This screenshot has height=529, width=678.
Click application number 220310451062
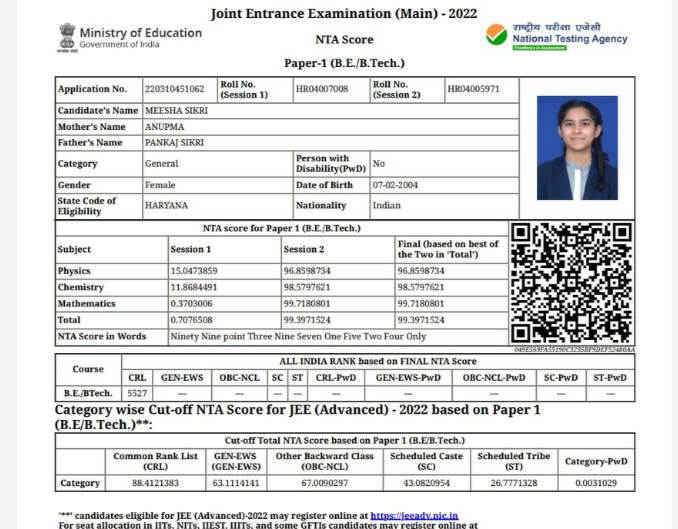(x=175, y=89)
